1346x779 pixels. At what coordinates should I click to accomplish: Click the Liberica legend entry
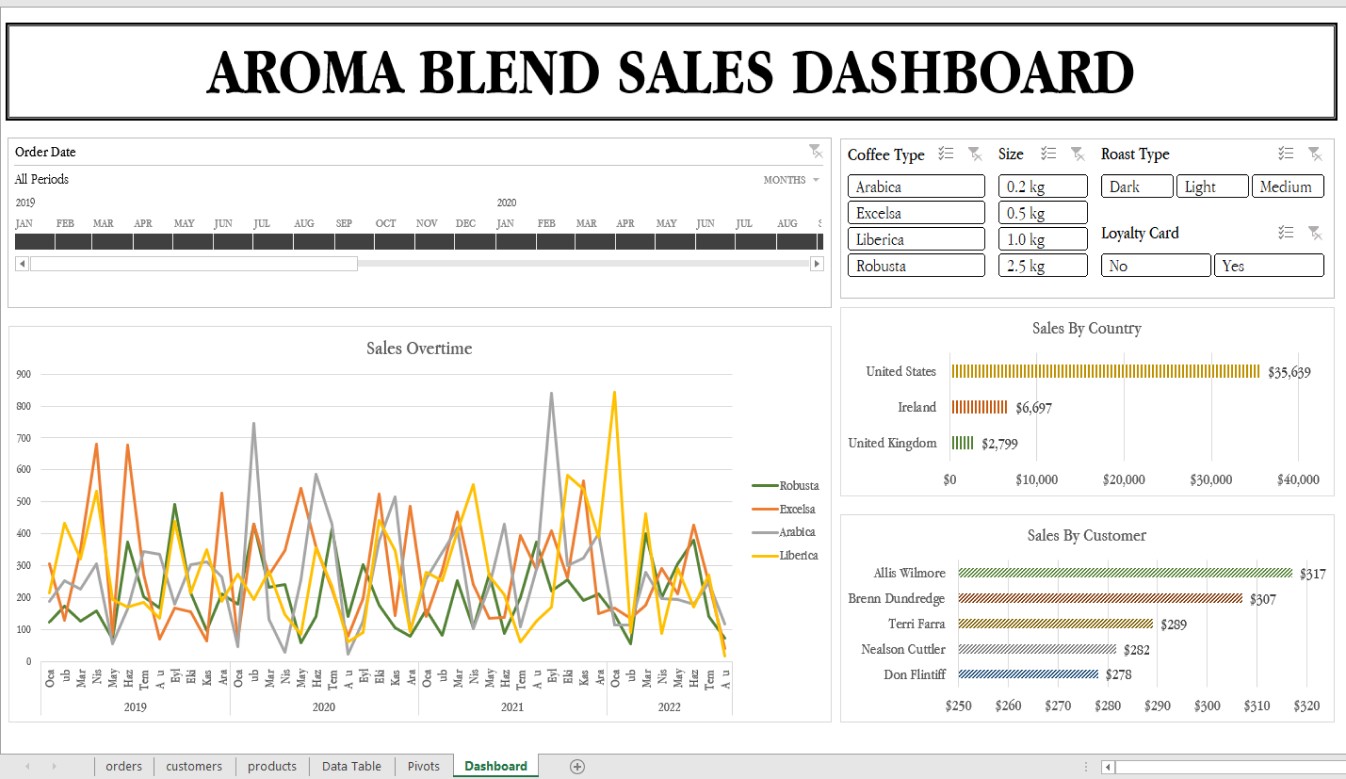[785, 555]
